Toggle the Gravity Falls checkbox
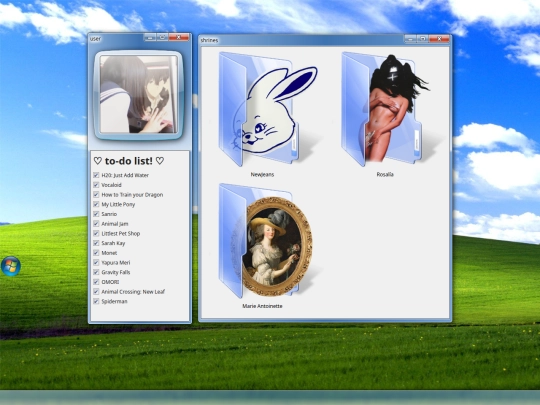Viewport: 540px width, 405px height. [x=96, y=272]
